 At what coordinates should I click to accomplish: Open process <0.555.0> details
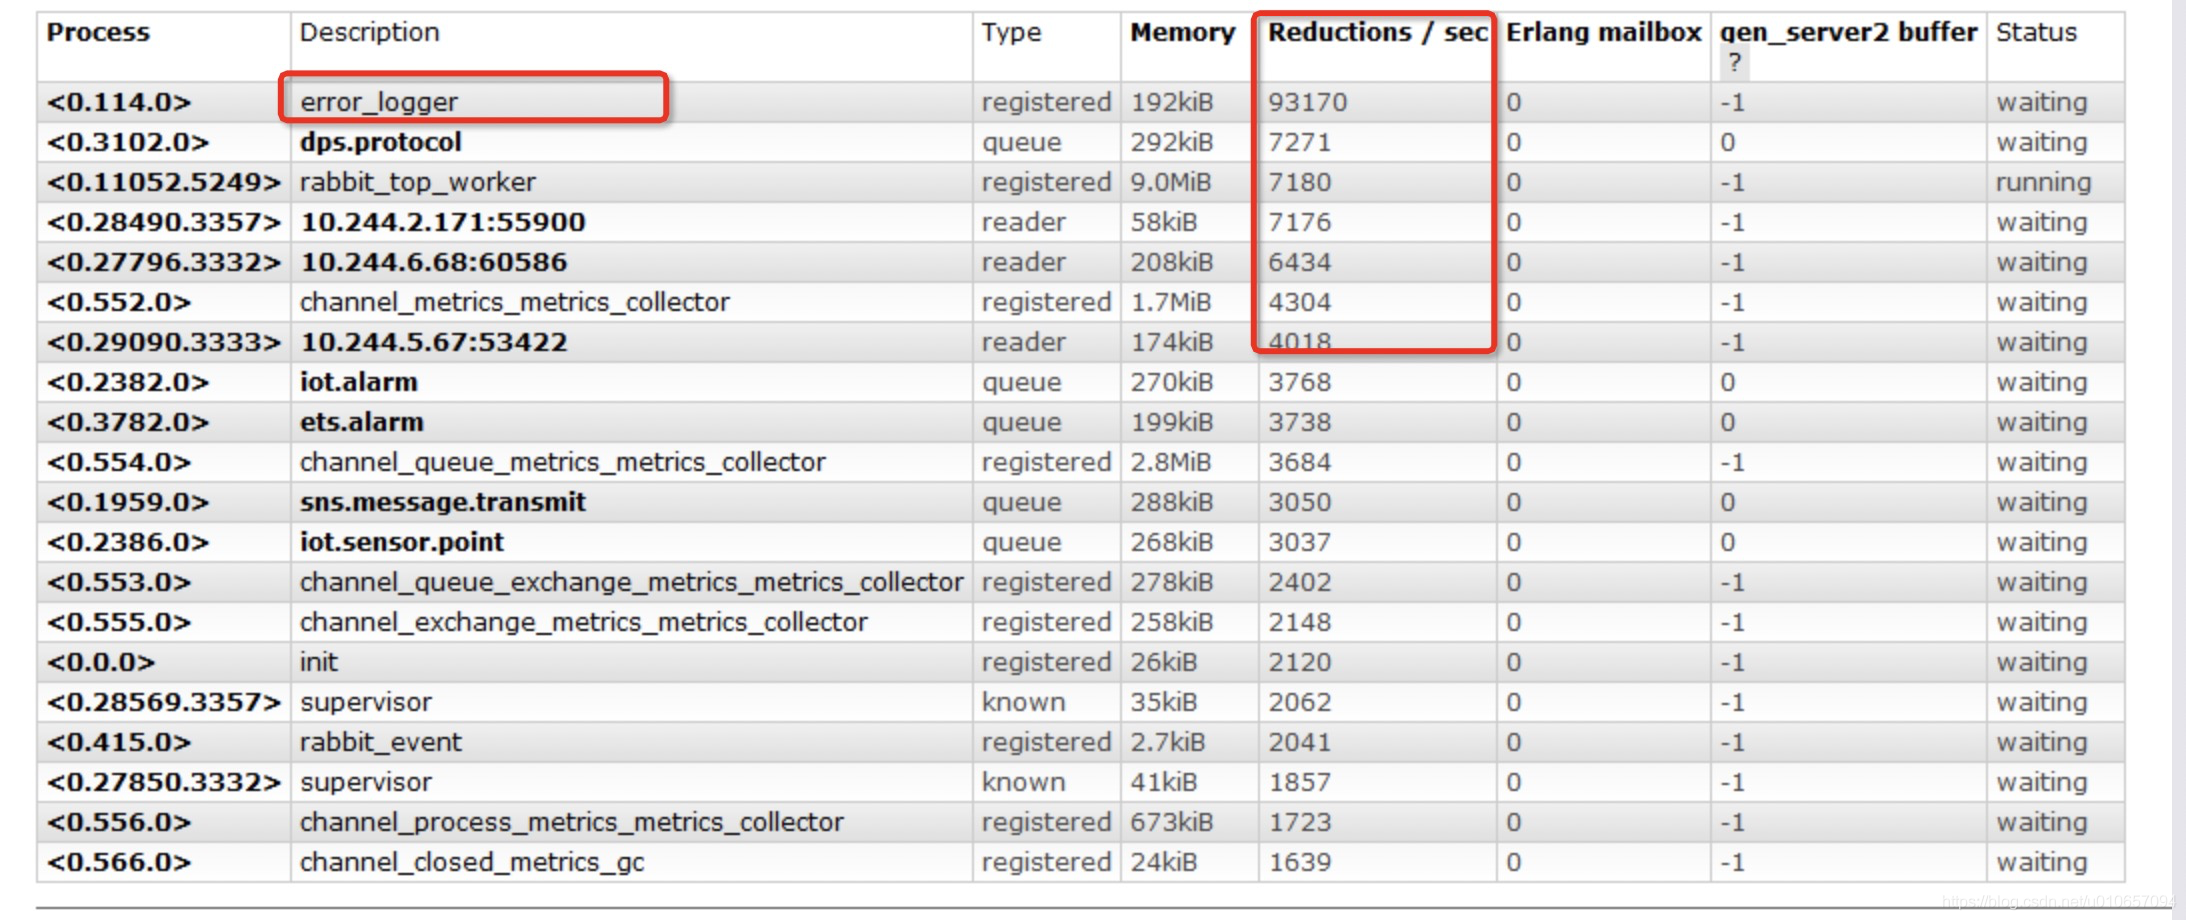(119, 622)
